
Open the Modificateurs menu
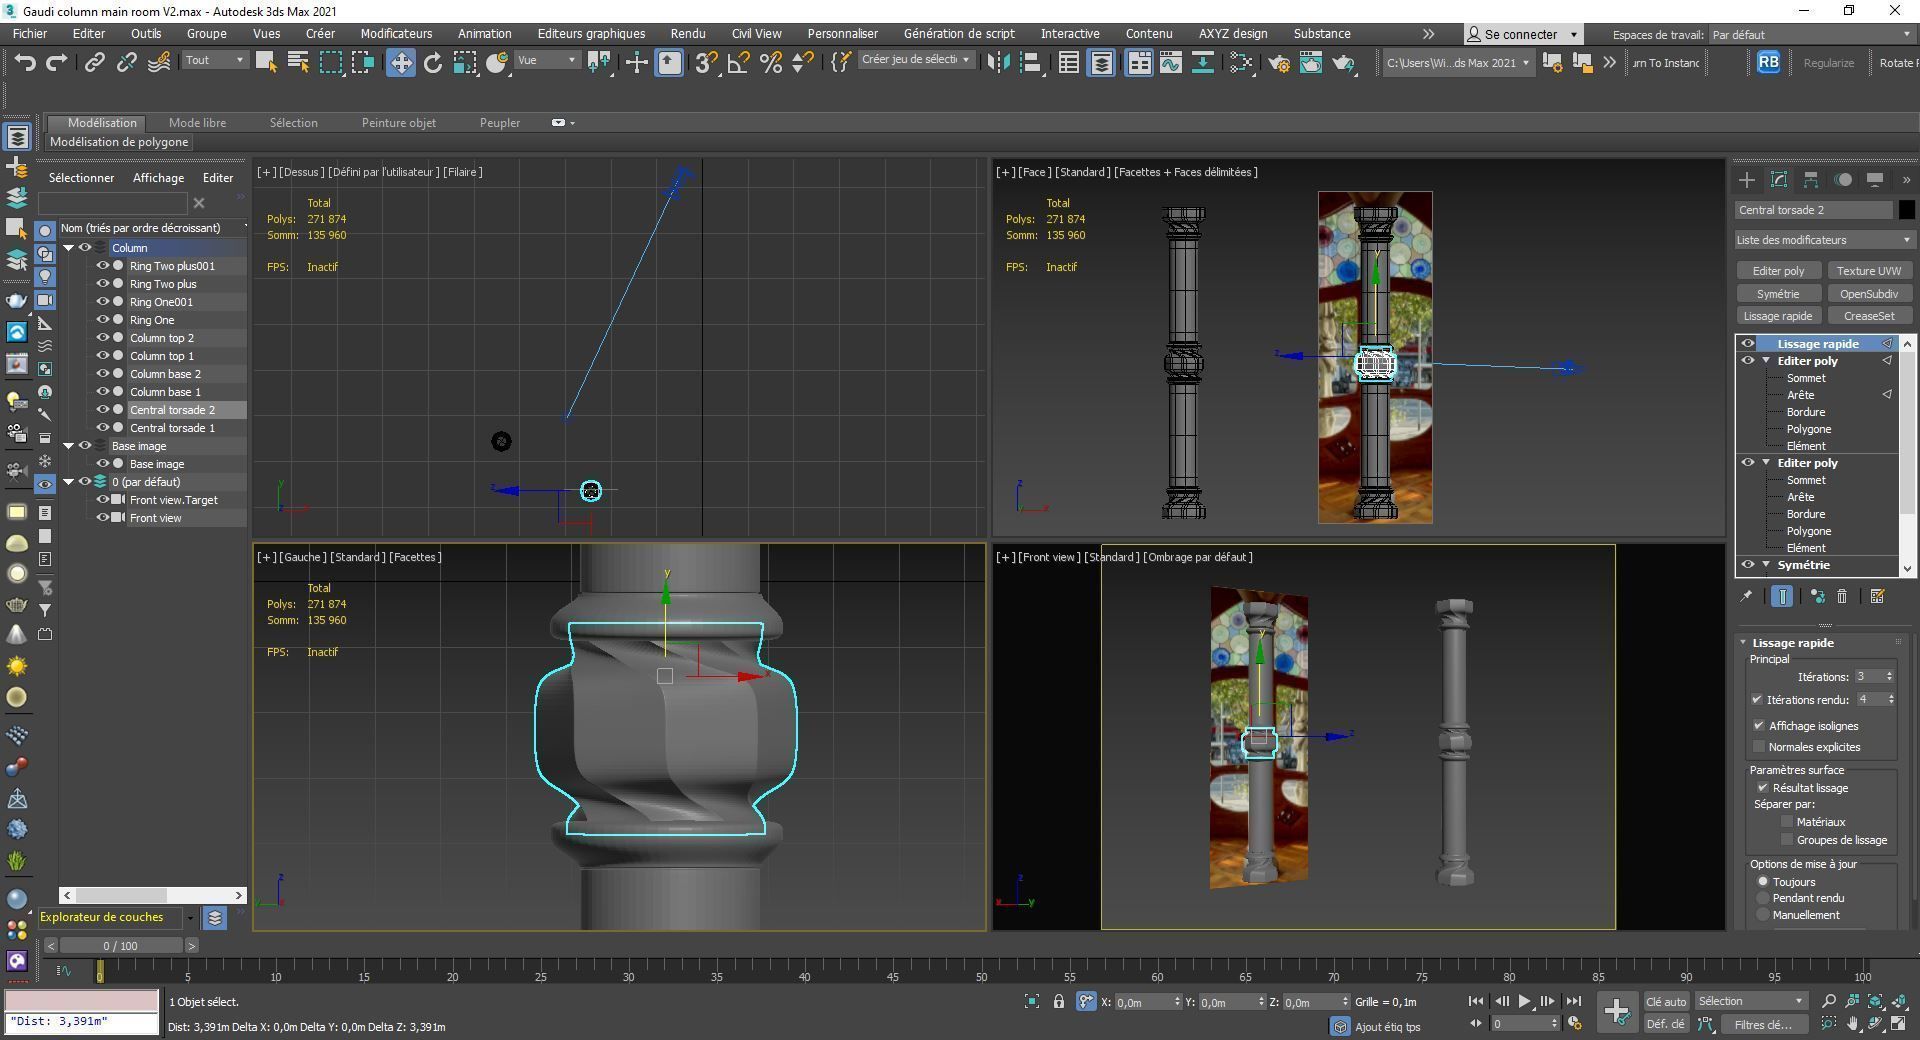click(396, 34)
